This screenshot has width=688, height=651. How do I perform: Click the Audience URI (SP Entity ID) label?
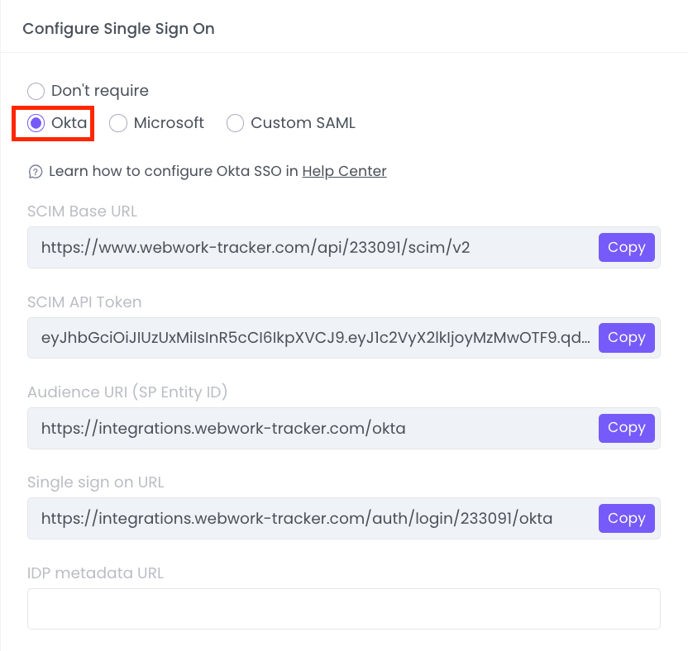click(x=127, y=392)
